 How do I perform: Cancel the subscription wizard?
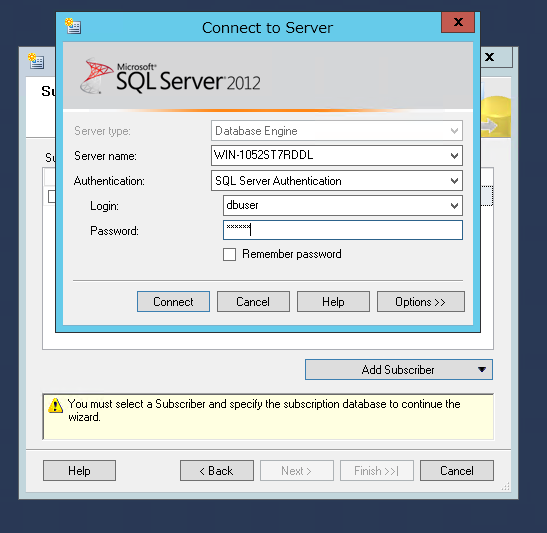tap(457, 471)
